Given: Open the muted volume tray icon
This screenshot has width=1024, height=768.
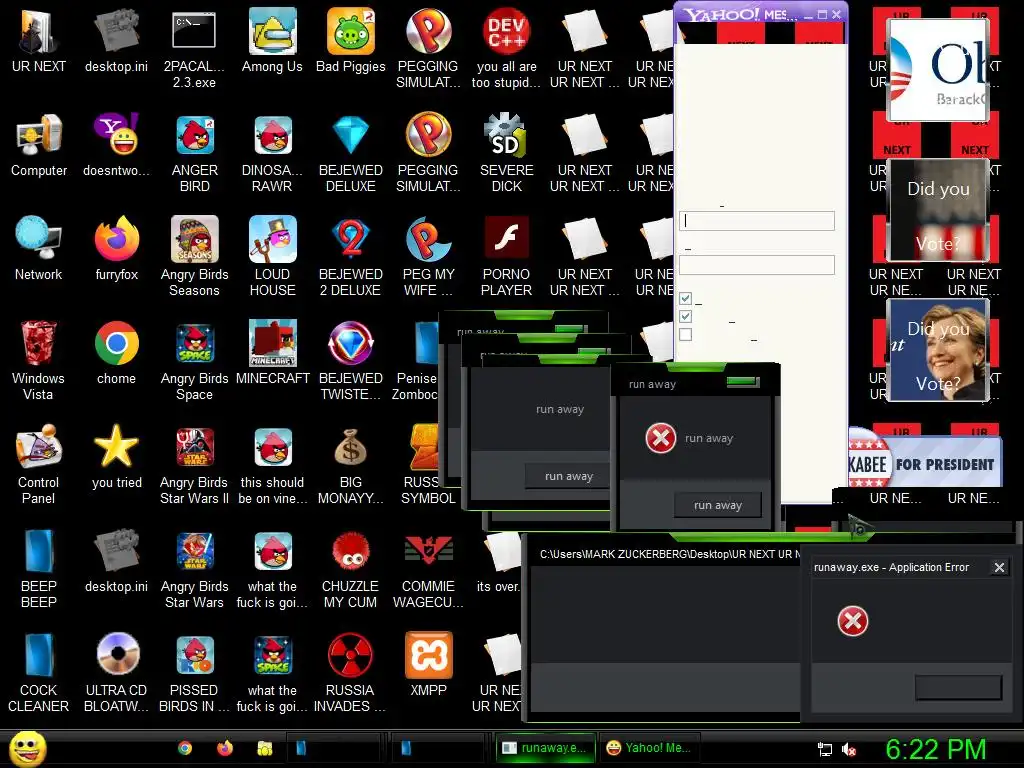Looking at the screenshot, I should [x=849, y=750].
